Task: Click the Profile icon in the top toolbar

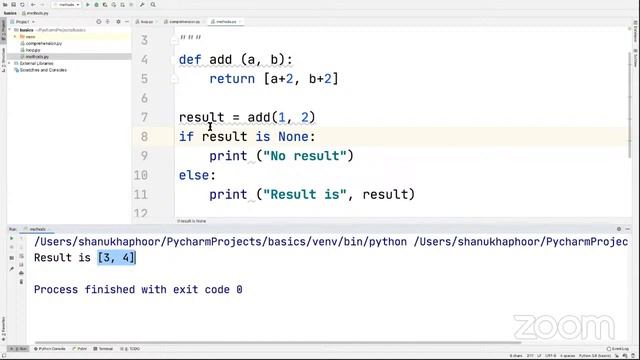Action: pos(114,4)
